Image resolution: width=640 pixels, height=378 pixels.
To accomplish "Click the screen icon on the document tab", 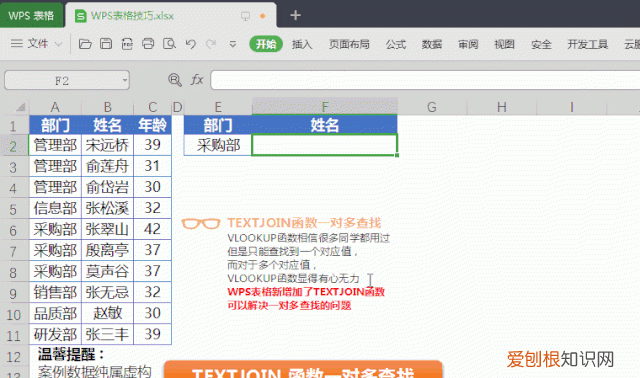I will pyautogui.click(x=245, y=16).
